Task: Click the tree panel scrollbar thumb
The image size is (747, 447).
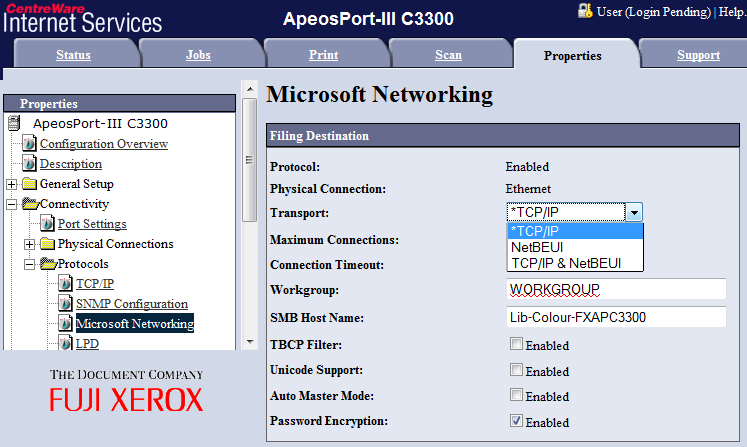Action: click(x=249, y=160)
